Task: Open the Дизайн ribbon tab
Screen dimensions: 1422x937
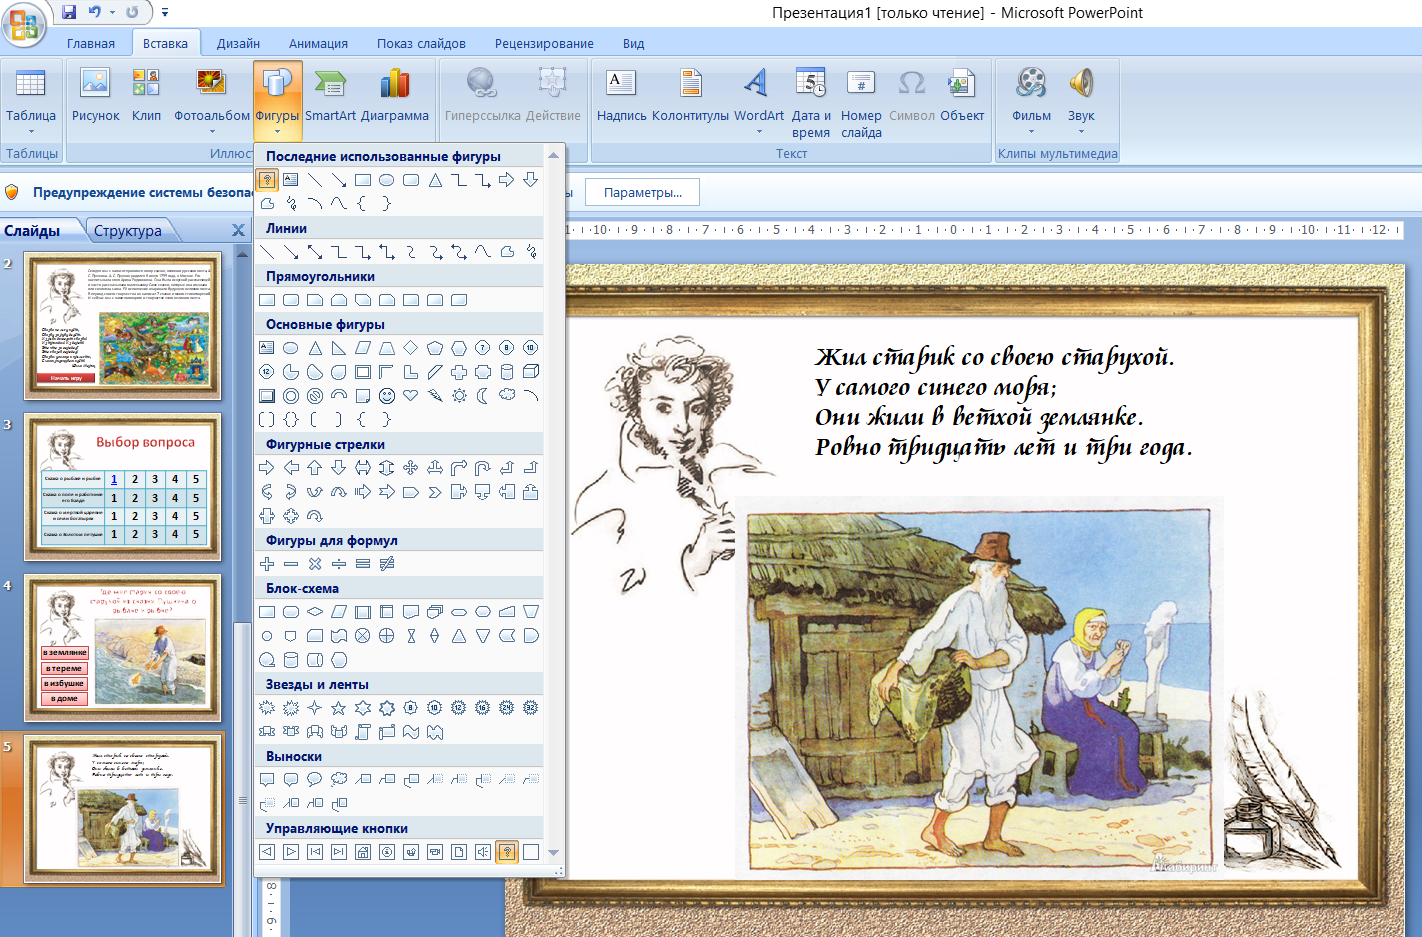Action: click(238, 43)
